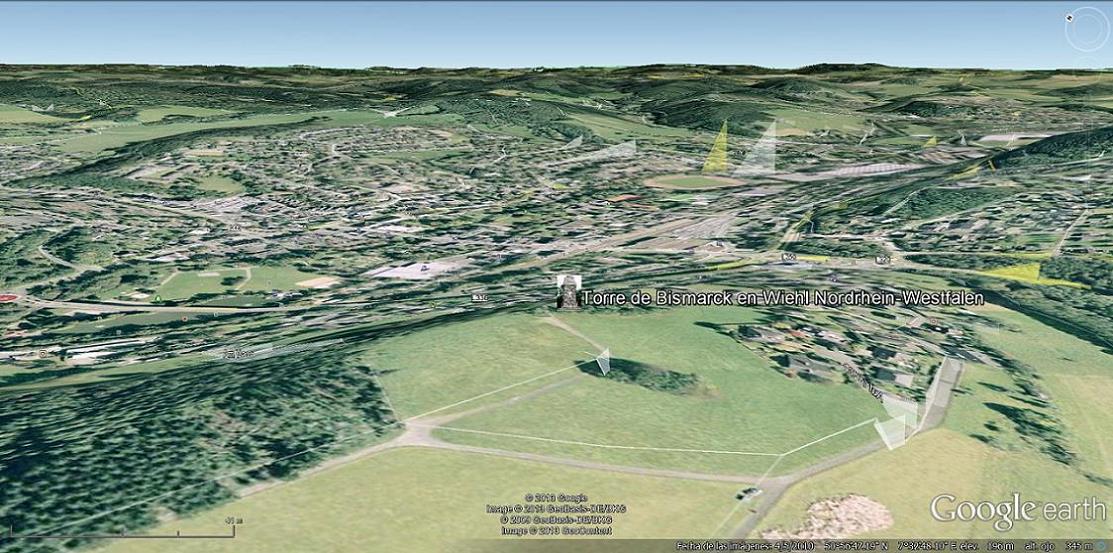Click the Google Earth logo
Viewport: 1113px width, 553px height.
[x=1017, y=510]
